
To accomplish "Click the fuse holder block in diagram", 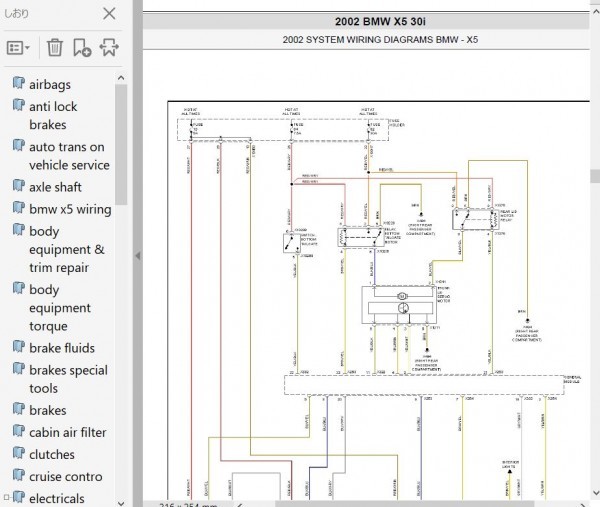I will (x=283, y=130).
